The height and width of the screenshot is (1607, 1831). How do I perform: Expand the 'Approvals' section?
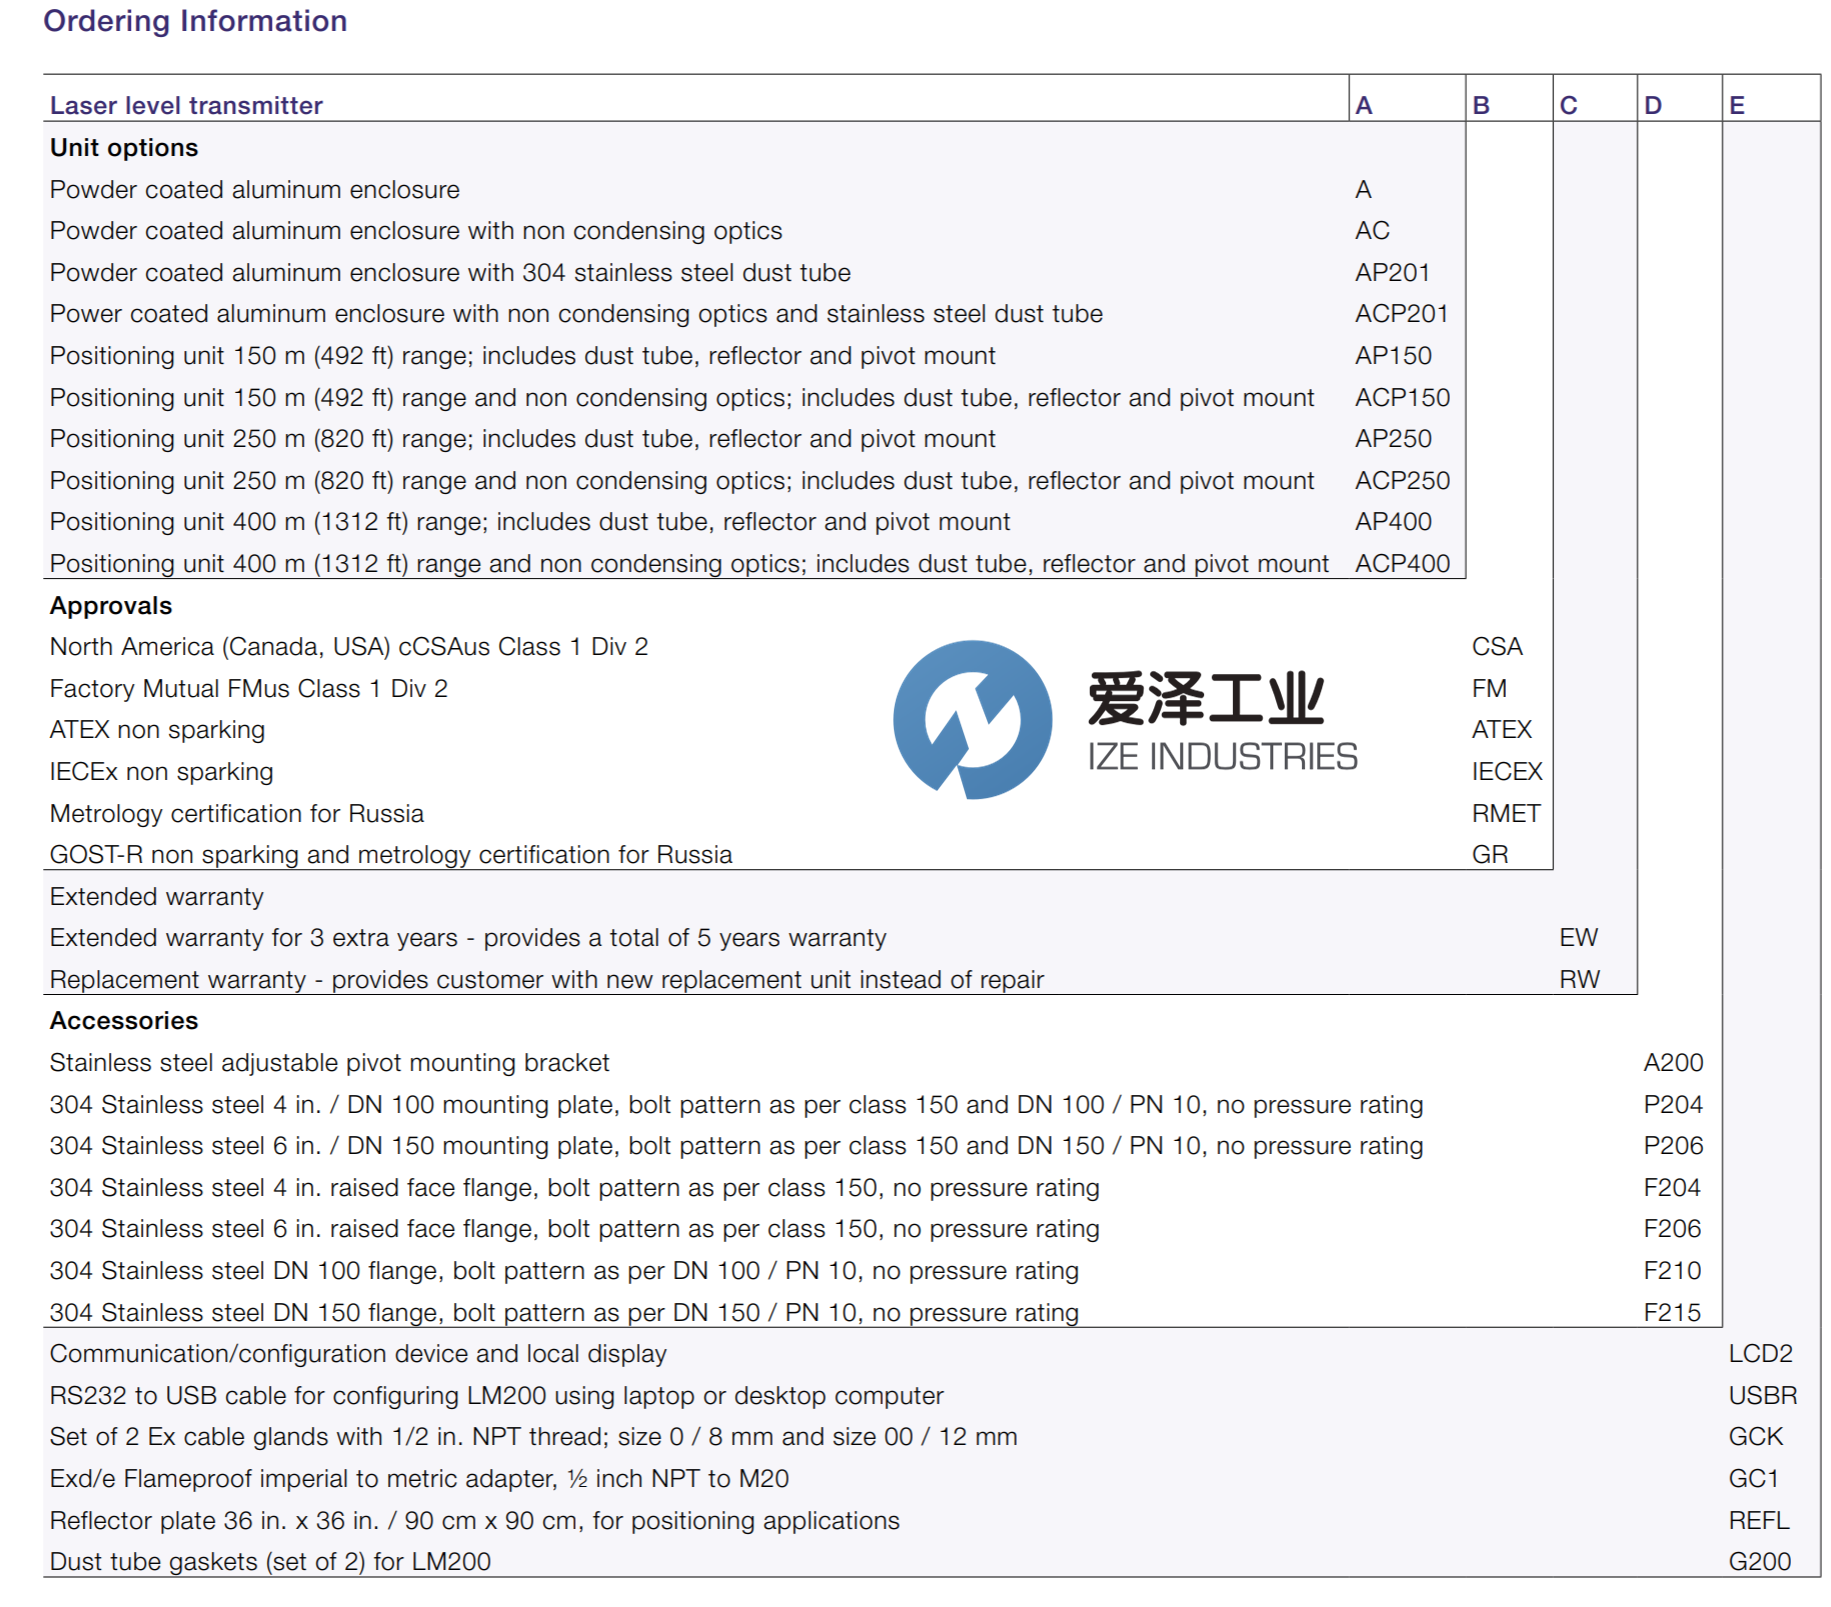pos(110,605)
